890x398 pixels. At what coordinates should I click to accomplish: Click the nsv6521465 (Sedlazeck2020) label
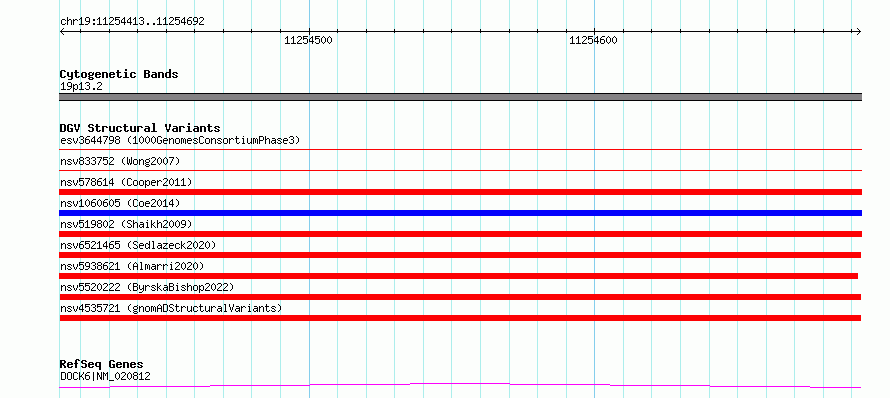pyautogui.click(x=138, y=245)
